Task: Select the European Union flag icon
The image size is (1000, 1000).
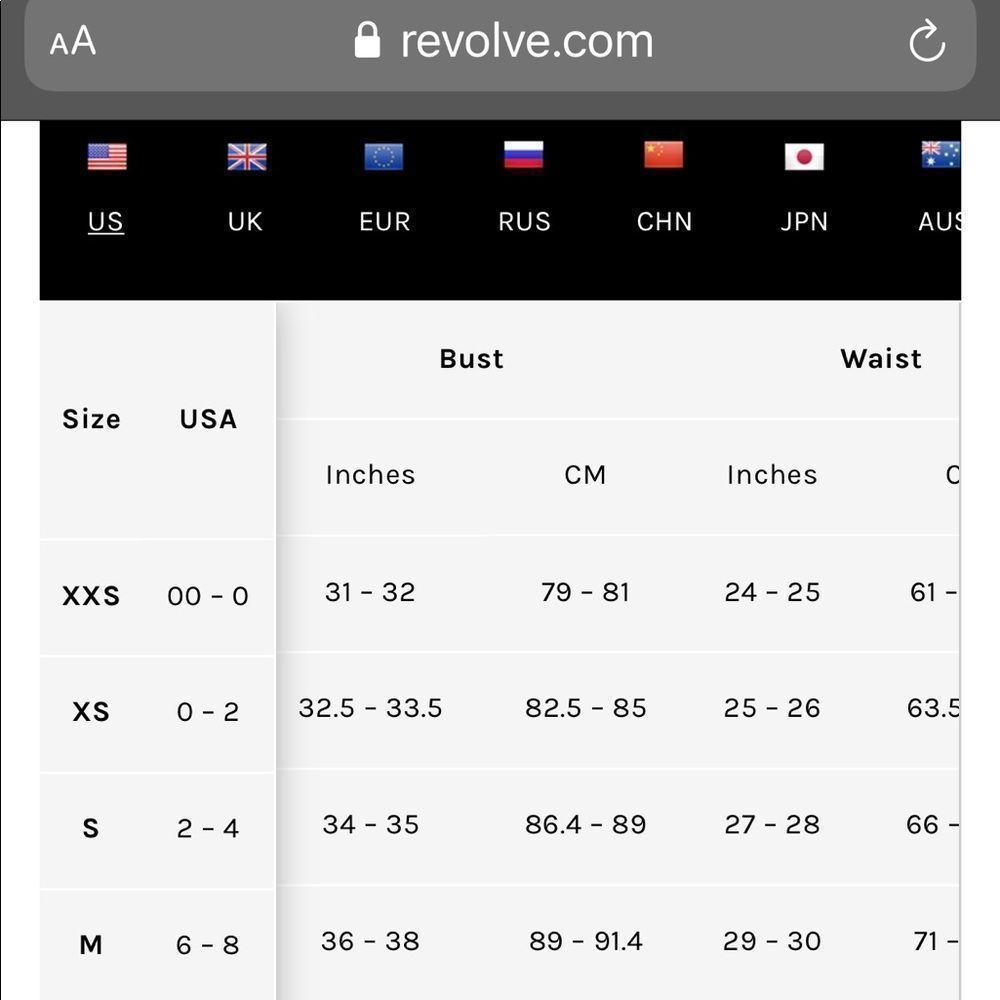Action: click(x=384, y=157)
